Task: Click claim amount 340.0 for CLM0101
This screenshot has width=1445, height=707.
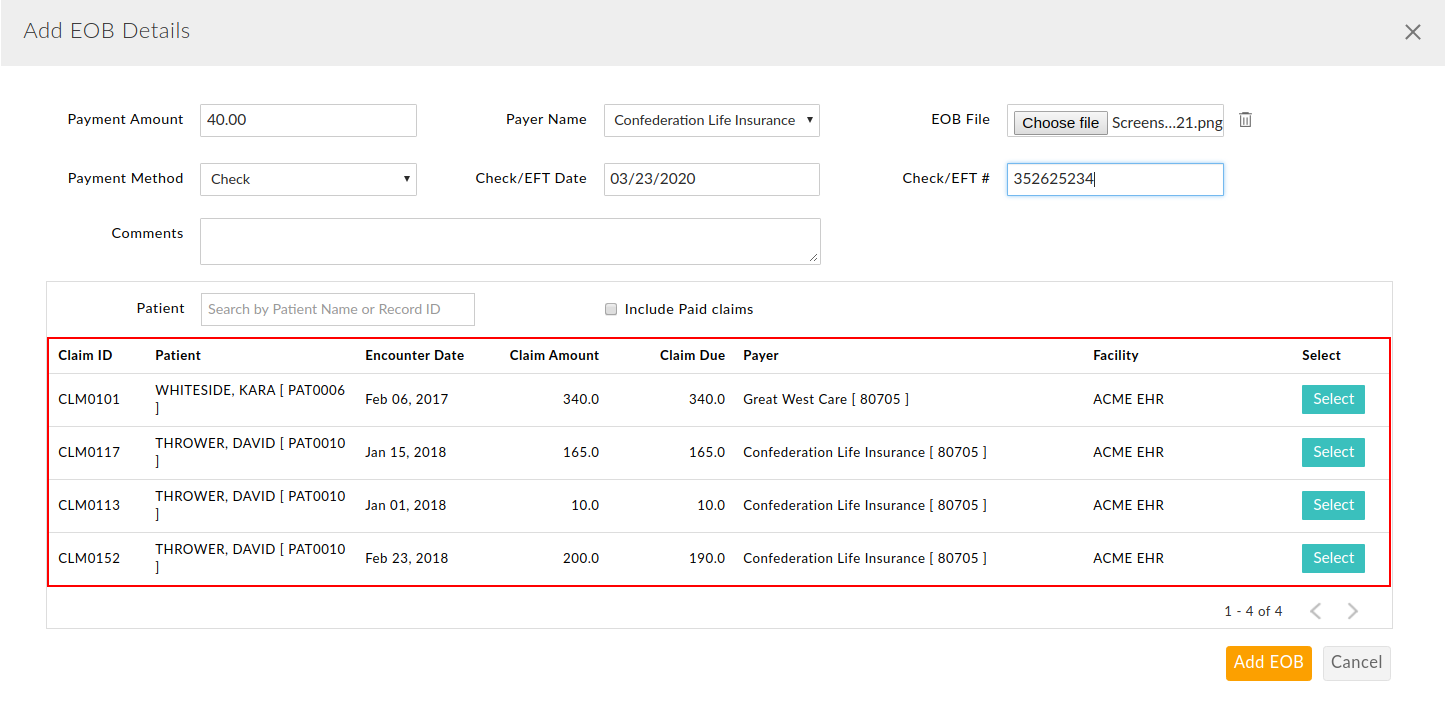Action: [581, 399]
